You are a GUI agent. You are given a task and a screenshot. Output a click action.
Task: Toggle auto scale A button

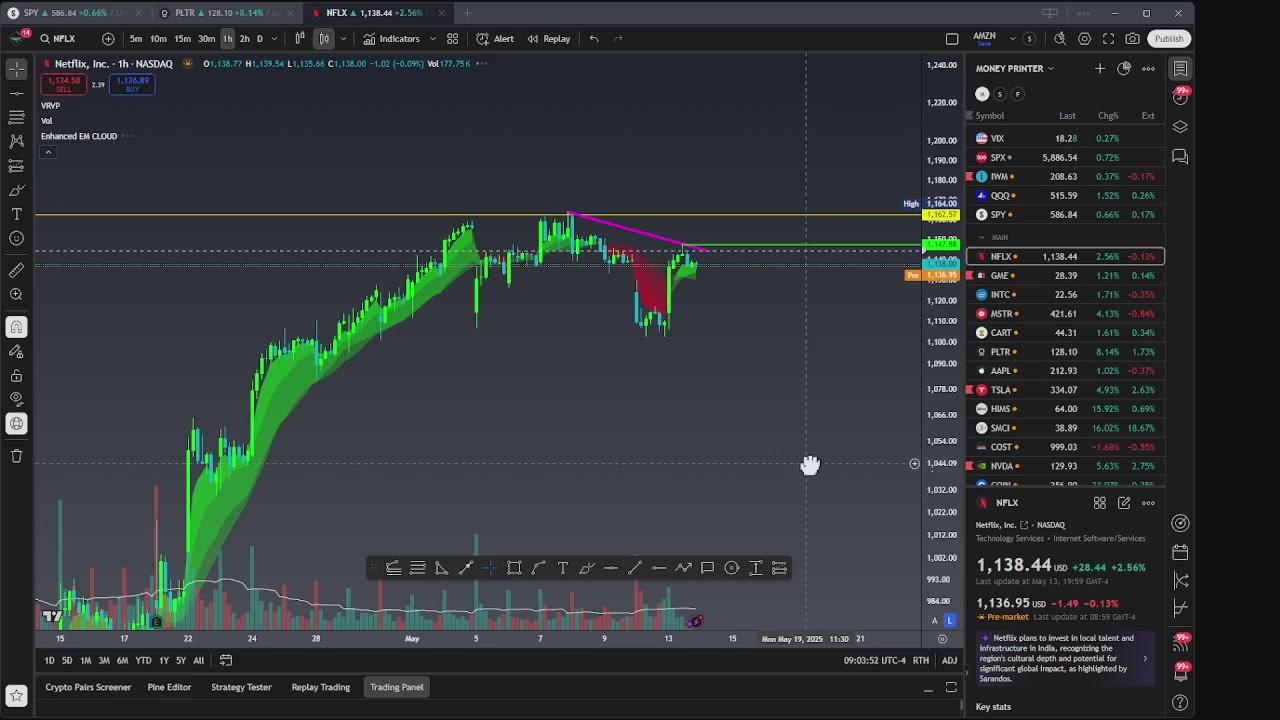[x=935, y=620]
